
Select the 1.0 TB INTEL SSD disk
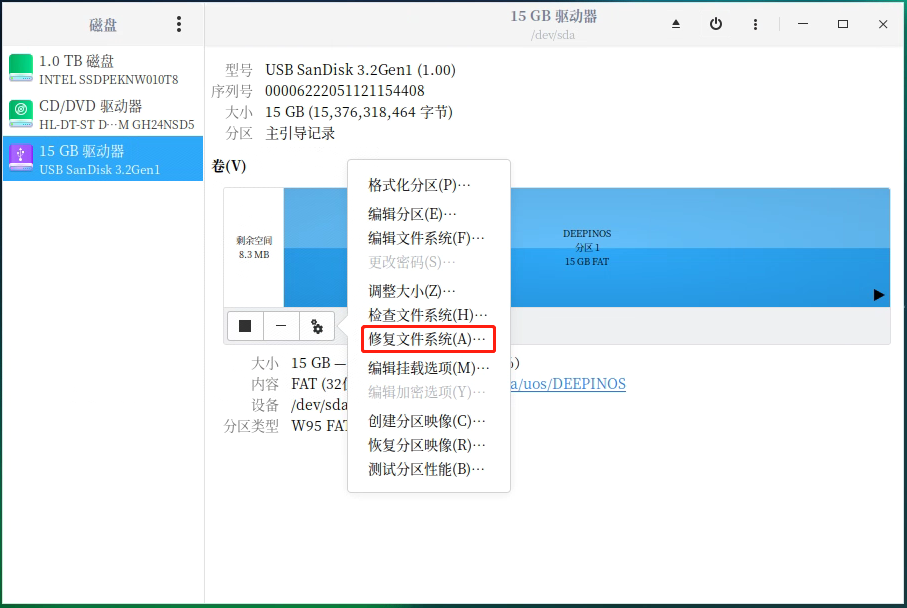click(103, 69)
